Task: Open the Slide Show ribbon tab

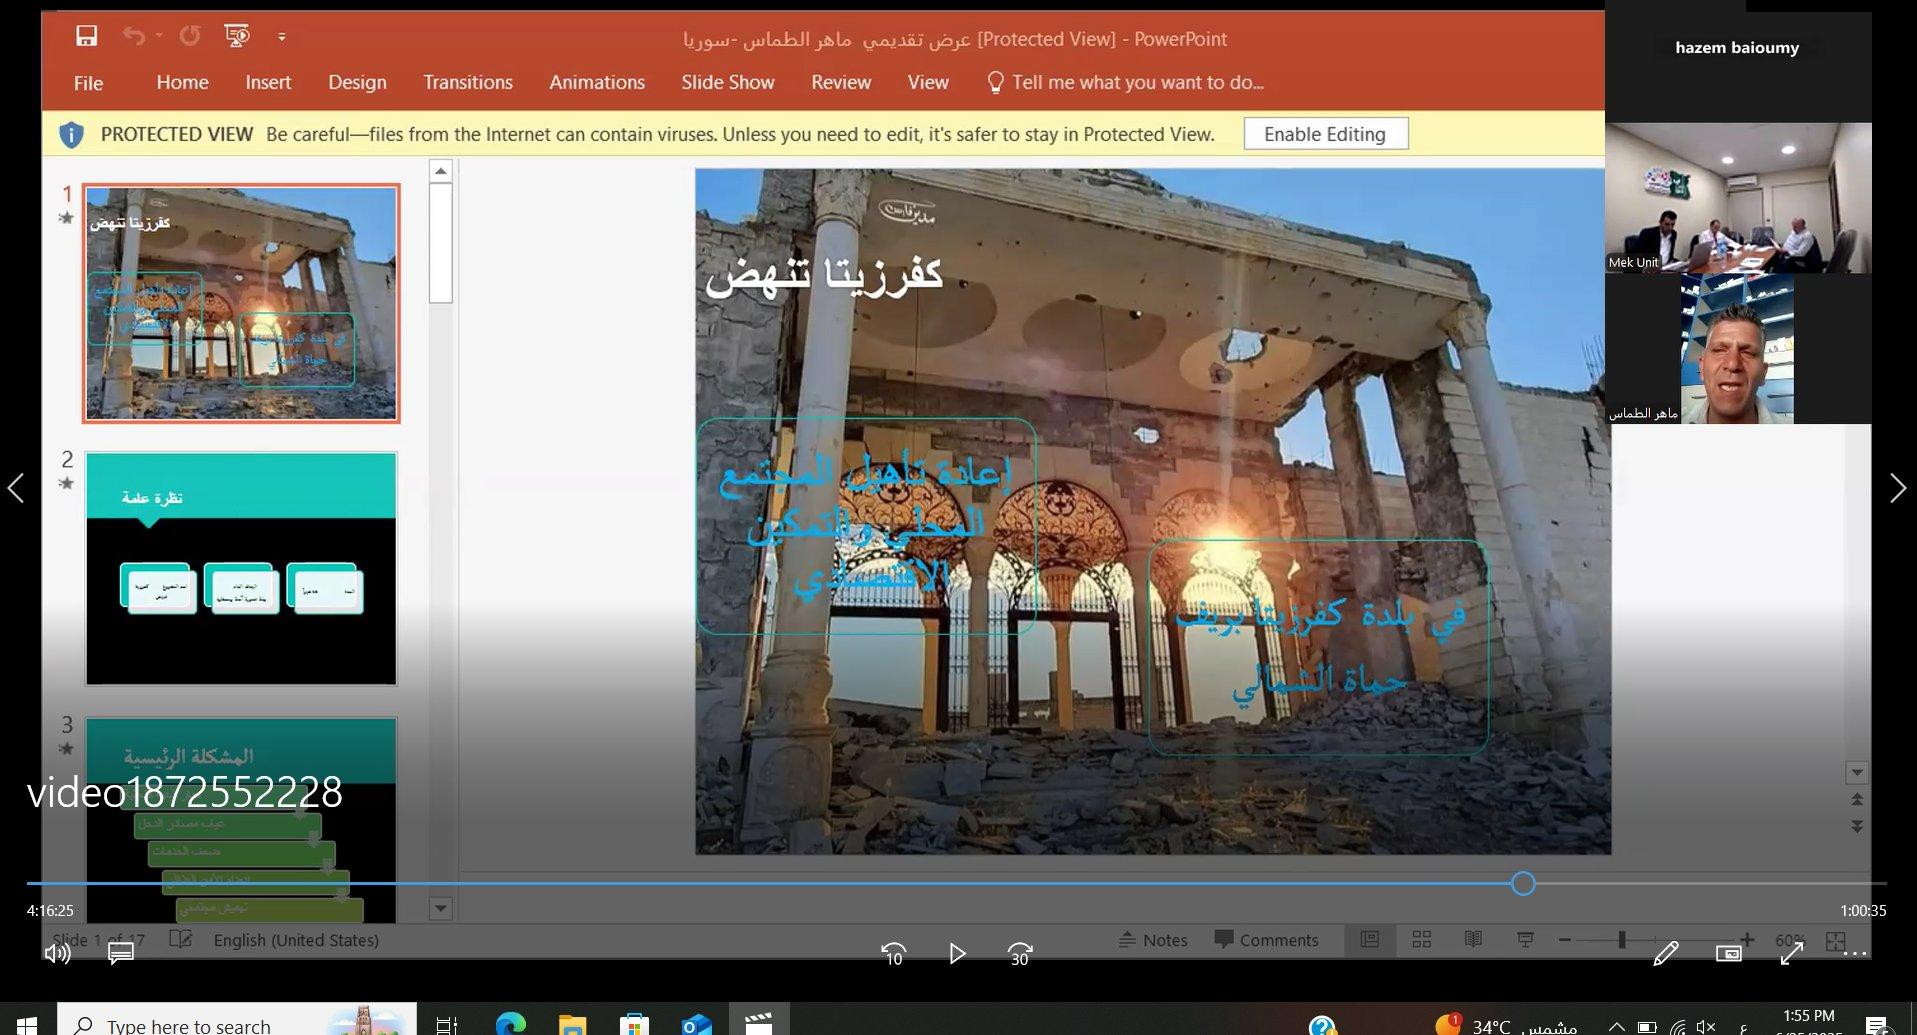Action: 728,83
